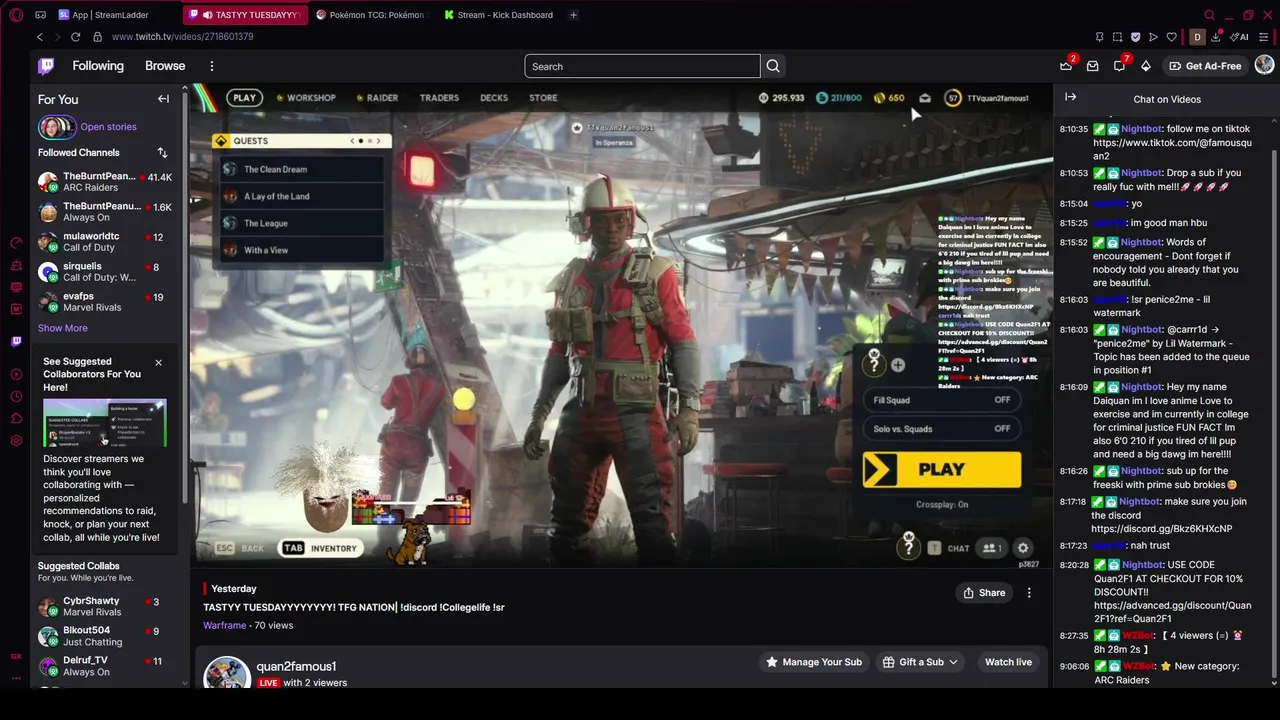Sort Followed Channels with arrows icon
This screenshot has height=720, width=1280.
pyautogui.click(x=162, y=153)
